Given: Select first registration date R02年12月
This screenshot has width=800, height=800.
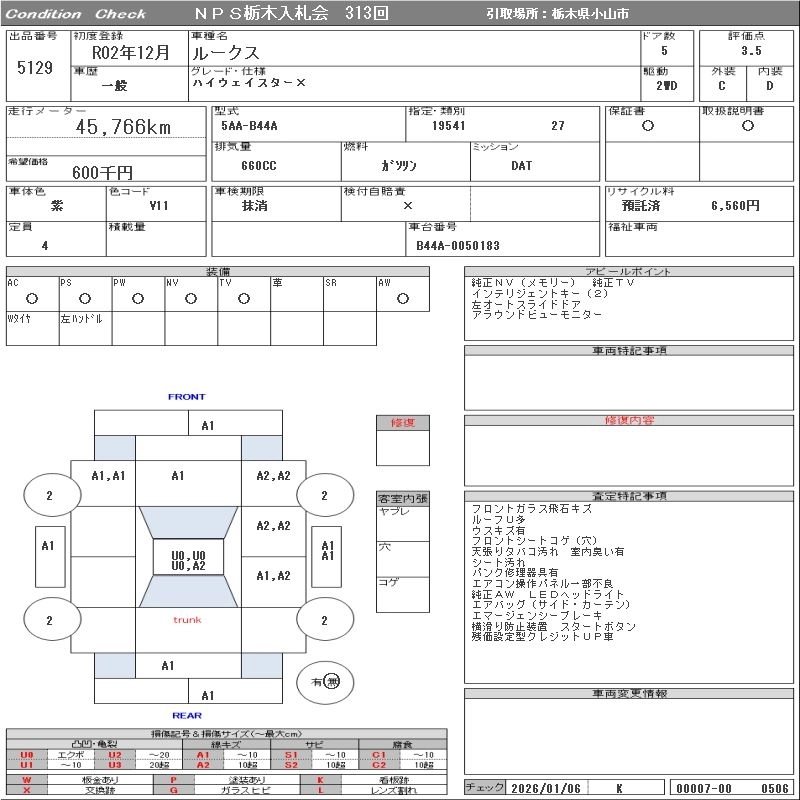Looking at the screenshot, I should coord(130,53).
